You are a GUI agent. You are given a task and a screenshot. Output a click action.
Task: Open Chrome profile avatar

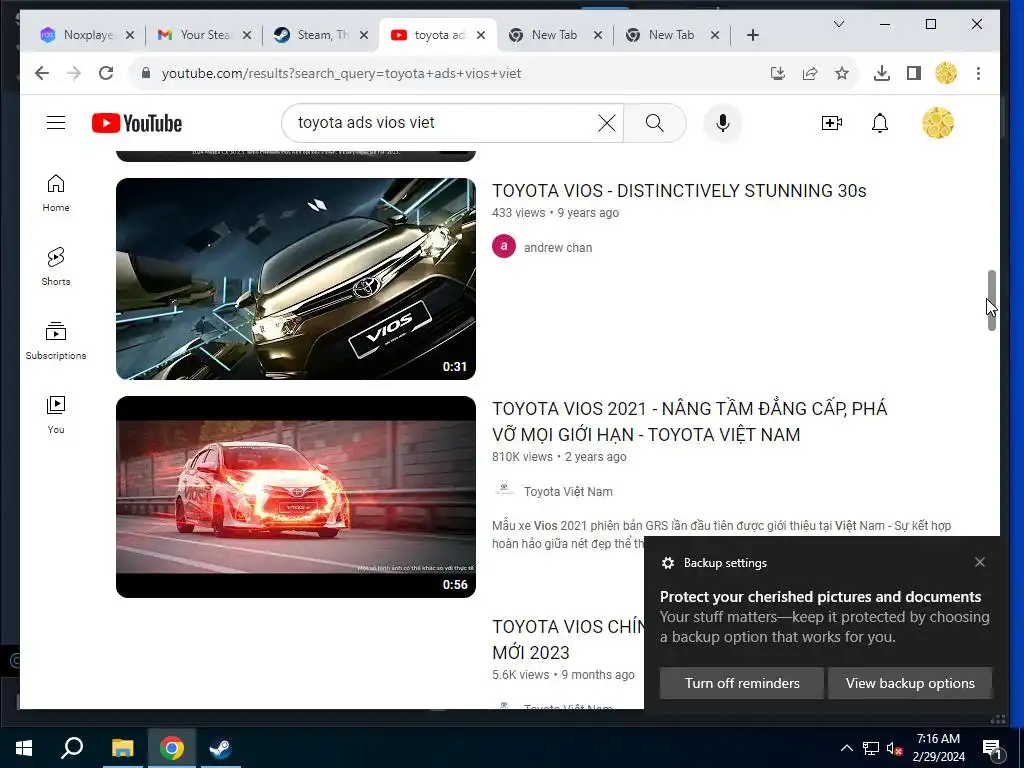pos(946,73)
